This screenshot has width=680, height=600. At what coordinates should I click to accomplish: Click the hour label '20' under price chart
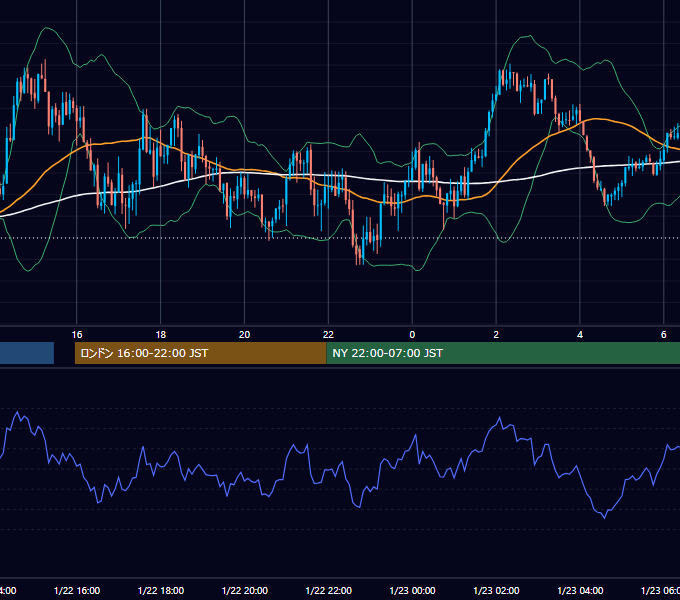[245, 335]
